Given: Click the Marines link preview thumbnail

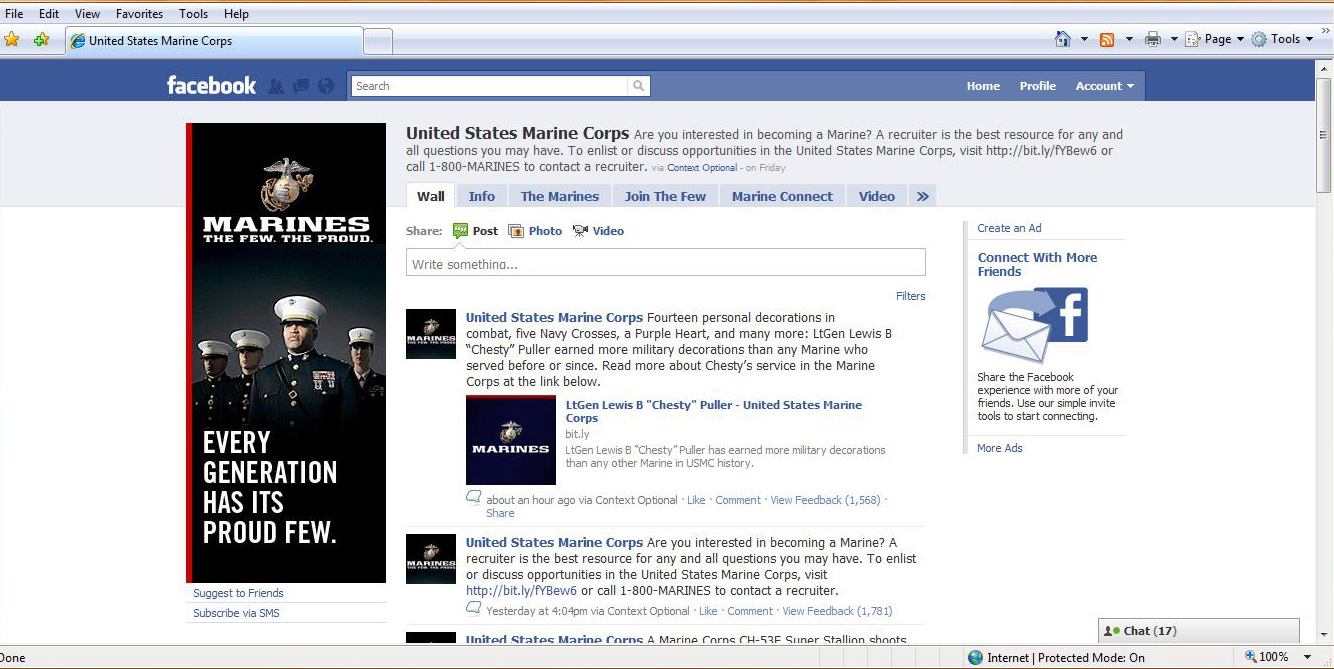Looking at the screenshot, I should tap(511, 440).
